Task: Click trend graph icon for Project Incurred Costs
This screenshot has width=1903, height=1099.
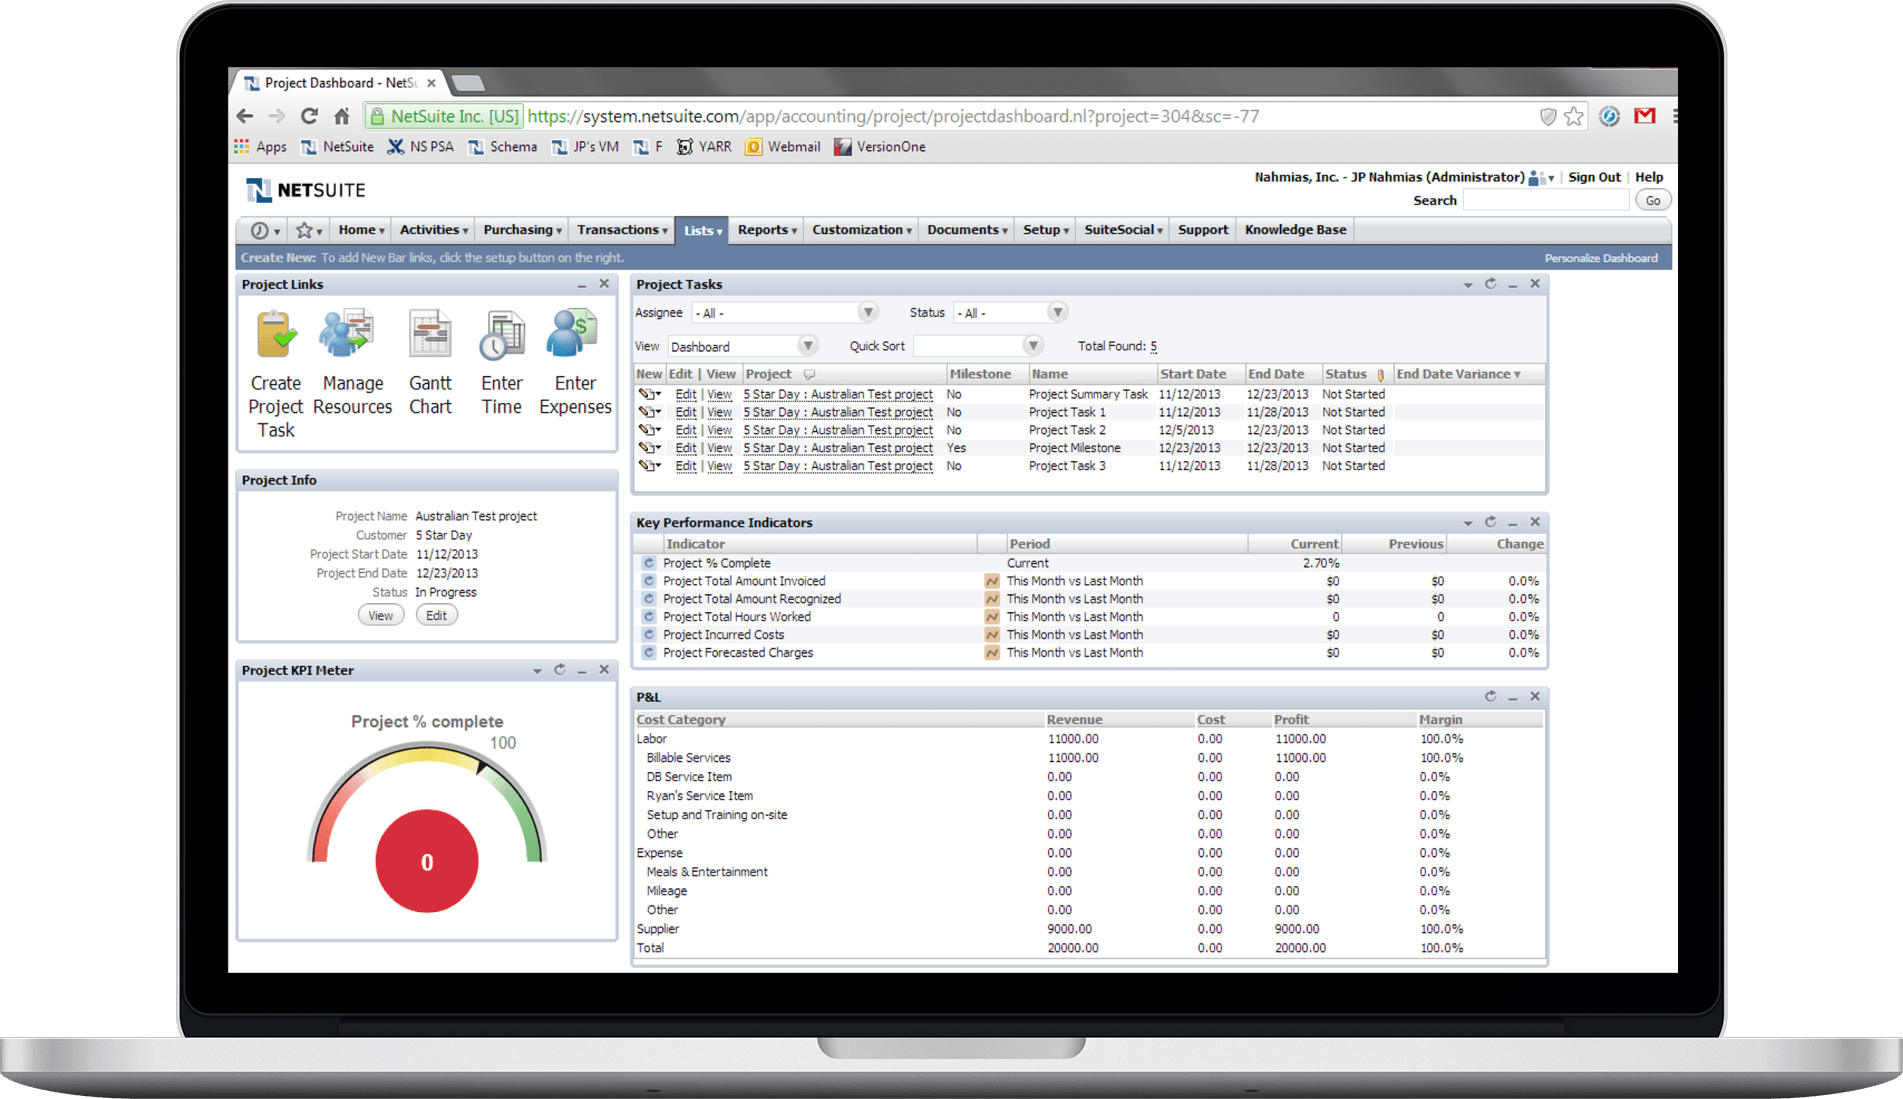Action: coord(992,635)
